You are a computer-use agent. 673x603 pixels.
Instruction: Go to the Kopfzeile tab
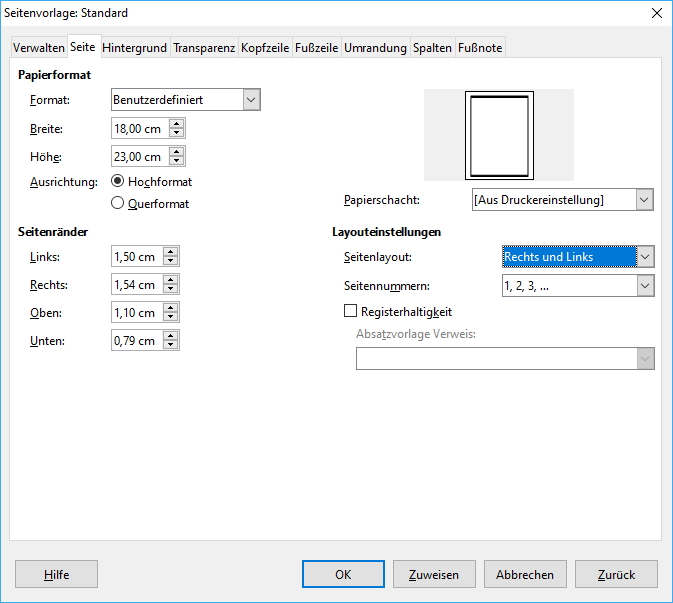(265, 48)
